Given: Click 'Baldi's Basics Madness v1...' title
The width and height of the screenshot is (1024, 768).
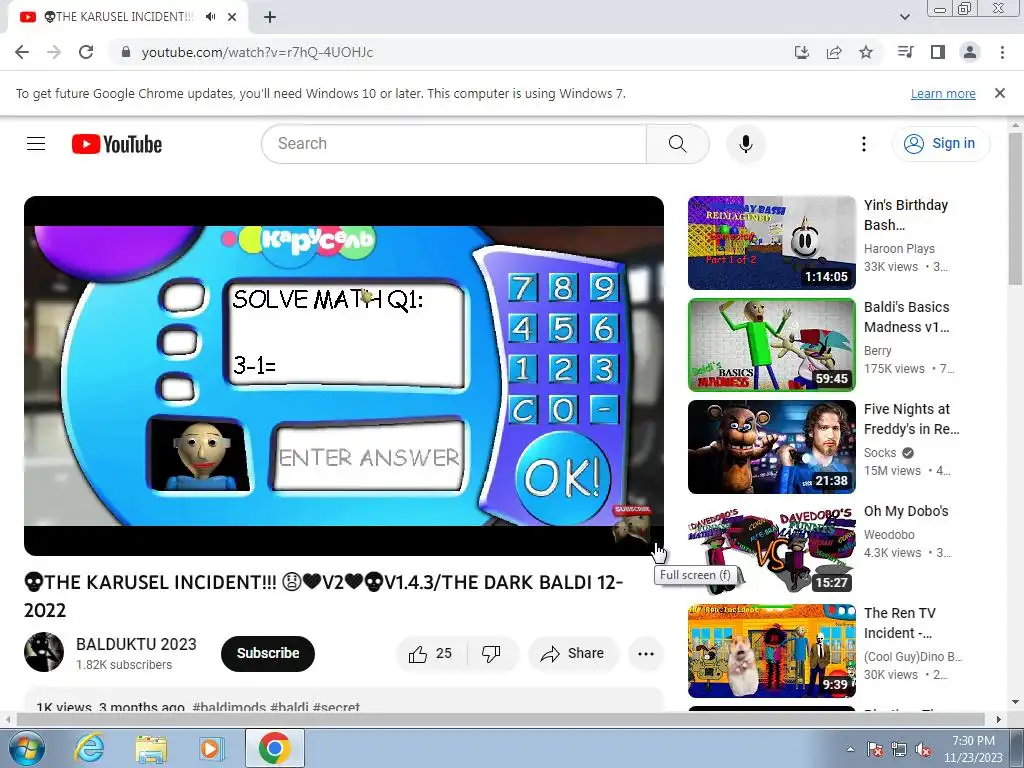Looking at the screenshot, I should click(906, 317).
